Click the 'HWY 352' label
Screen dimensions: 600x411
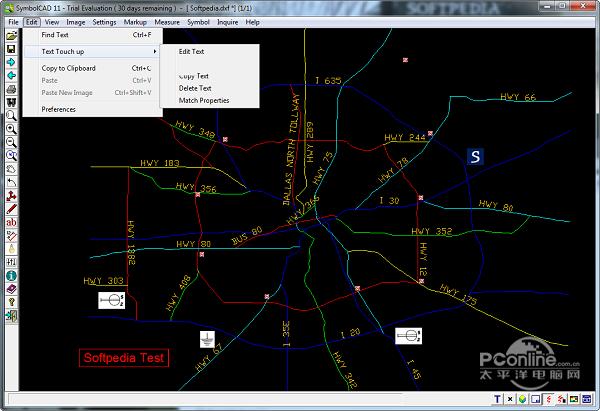432,231
